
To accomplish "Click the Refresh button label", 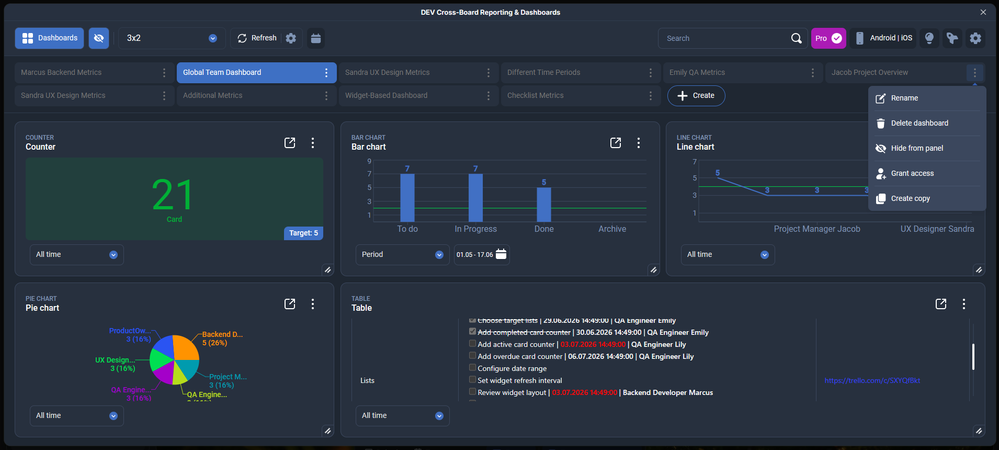I will tap(264, 38).
